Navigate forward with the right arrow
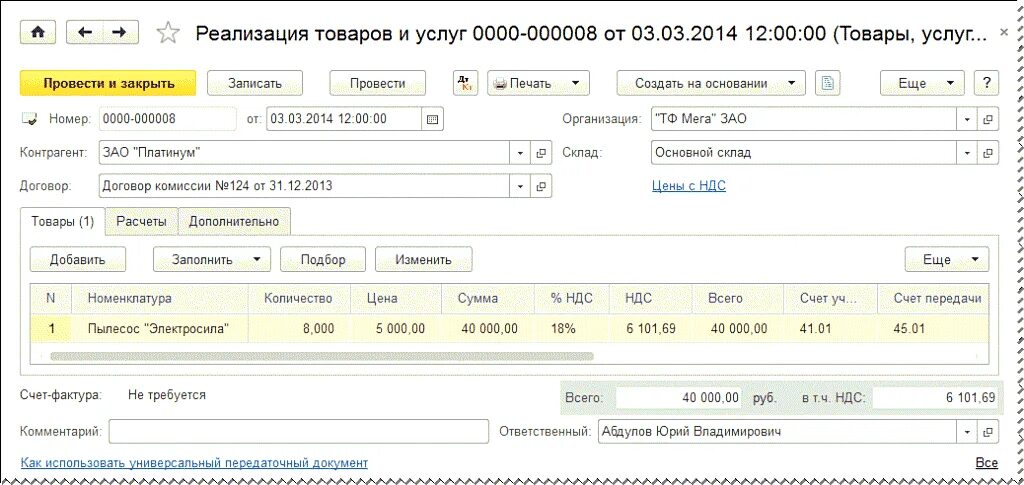Image resolution: width=1024 pixels, height=485 pixels. coord(120,32)
